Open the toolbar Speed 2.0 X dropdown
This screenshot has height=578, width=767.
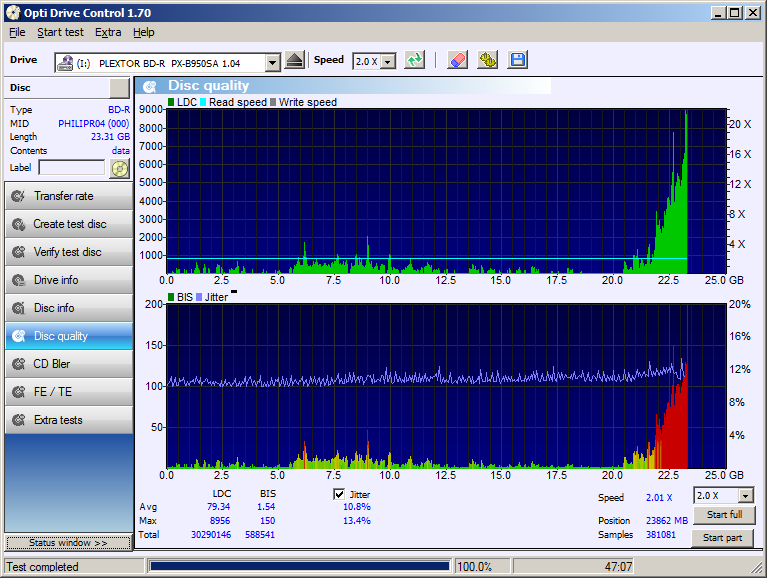pos(388,62)
